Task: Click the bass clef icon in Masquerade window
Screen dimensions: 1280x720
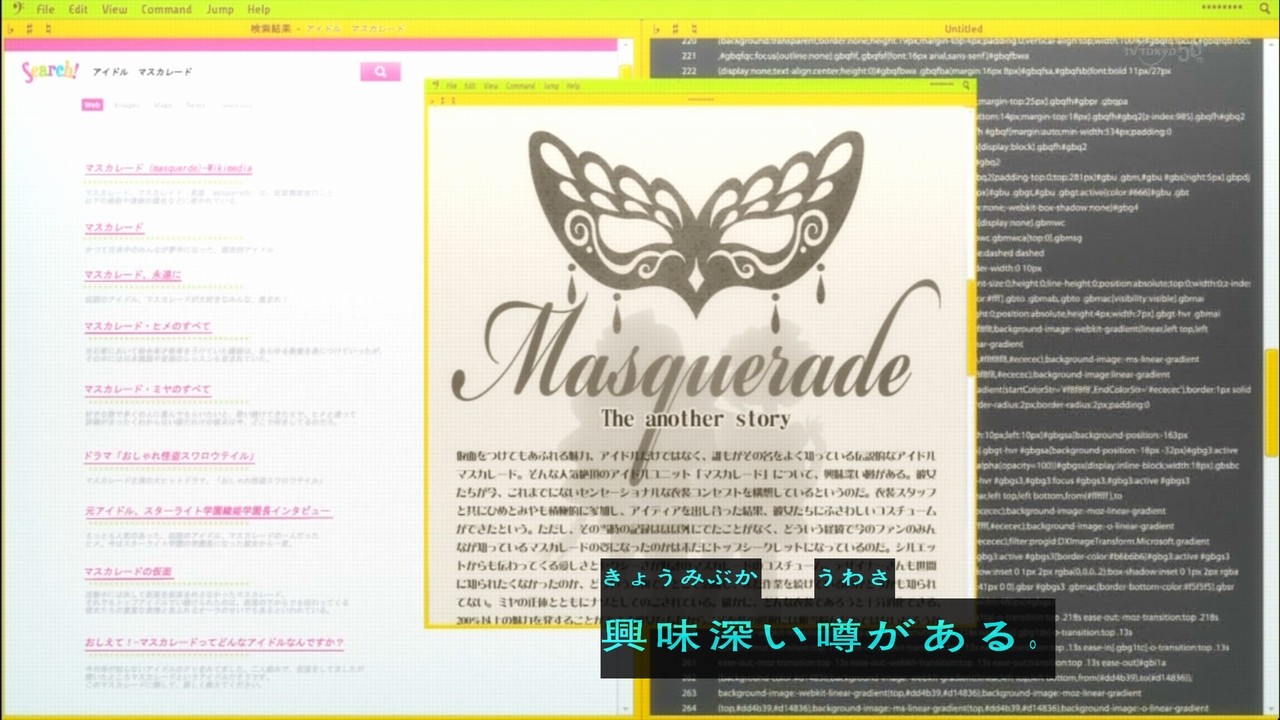Action: pos(436,86)
